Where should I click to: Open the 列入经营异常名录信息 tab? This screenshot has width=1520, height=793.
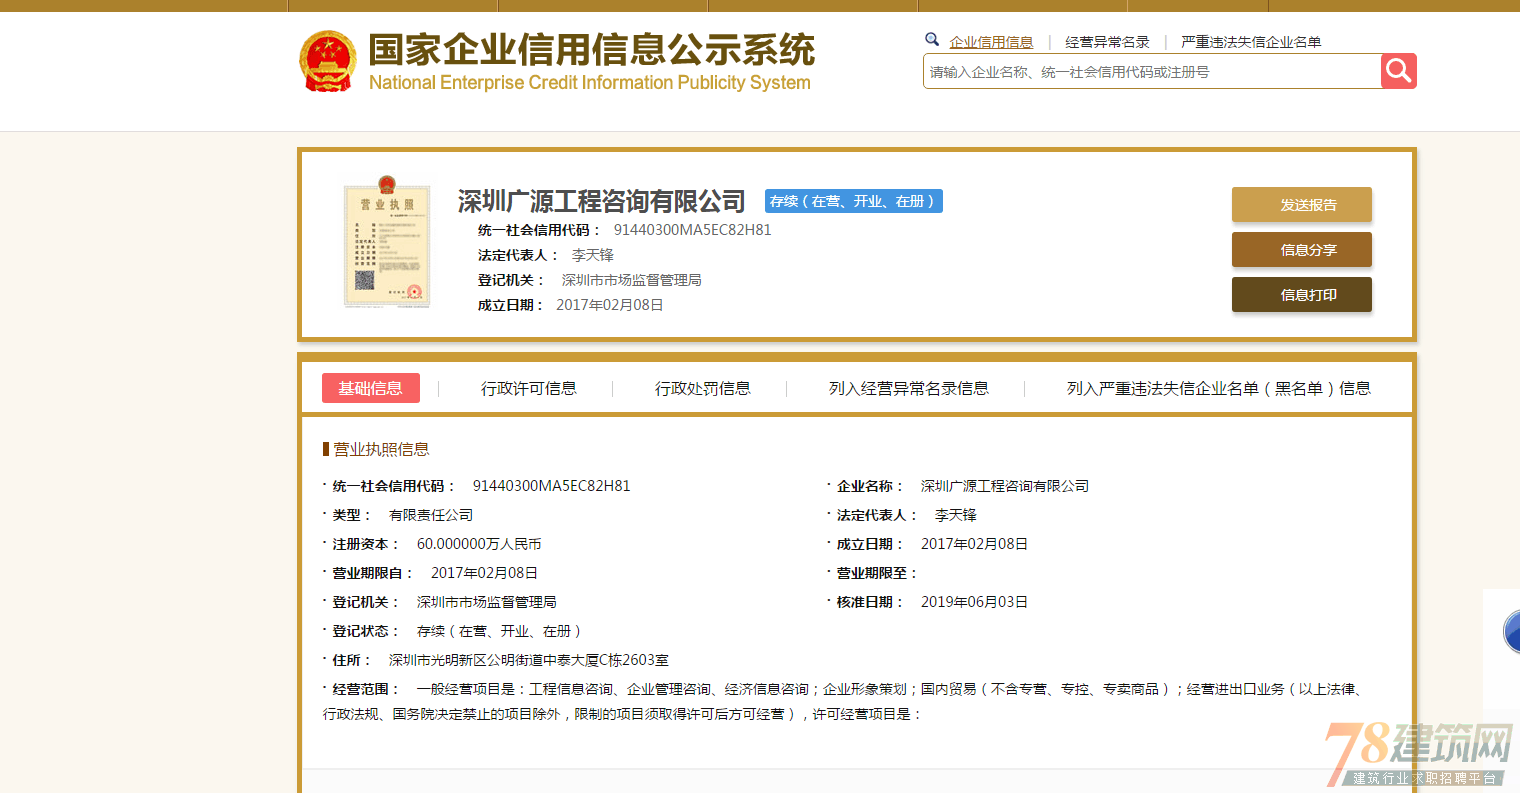click(909, 388)
